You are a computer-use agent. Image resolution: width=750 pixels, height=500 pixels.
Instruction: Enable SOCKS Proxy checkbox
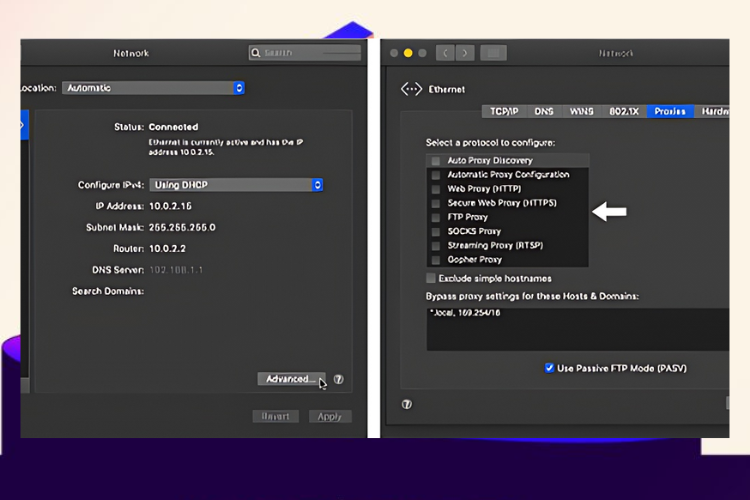pos(436,232)
